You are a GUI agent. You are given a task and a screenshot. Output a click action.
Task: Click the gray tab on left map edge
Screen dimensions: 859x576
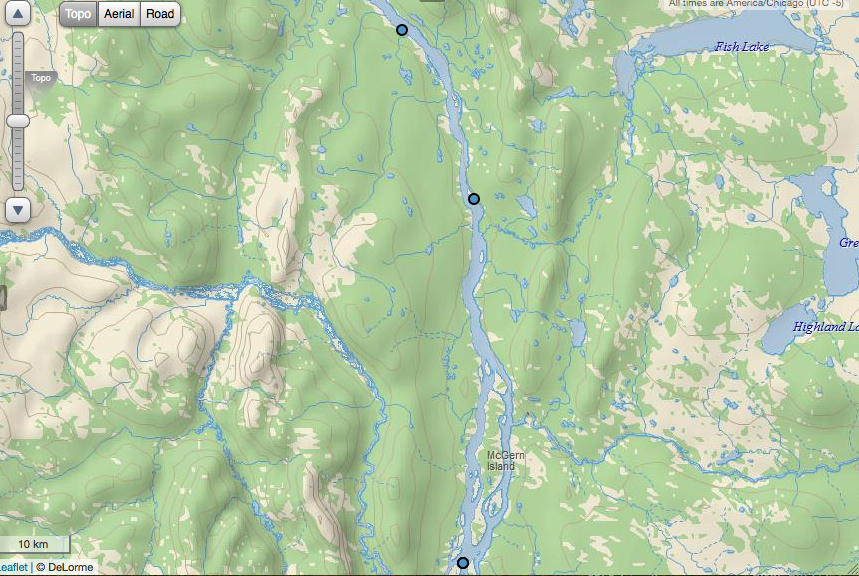click(x=3, y=298)
